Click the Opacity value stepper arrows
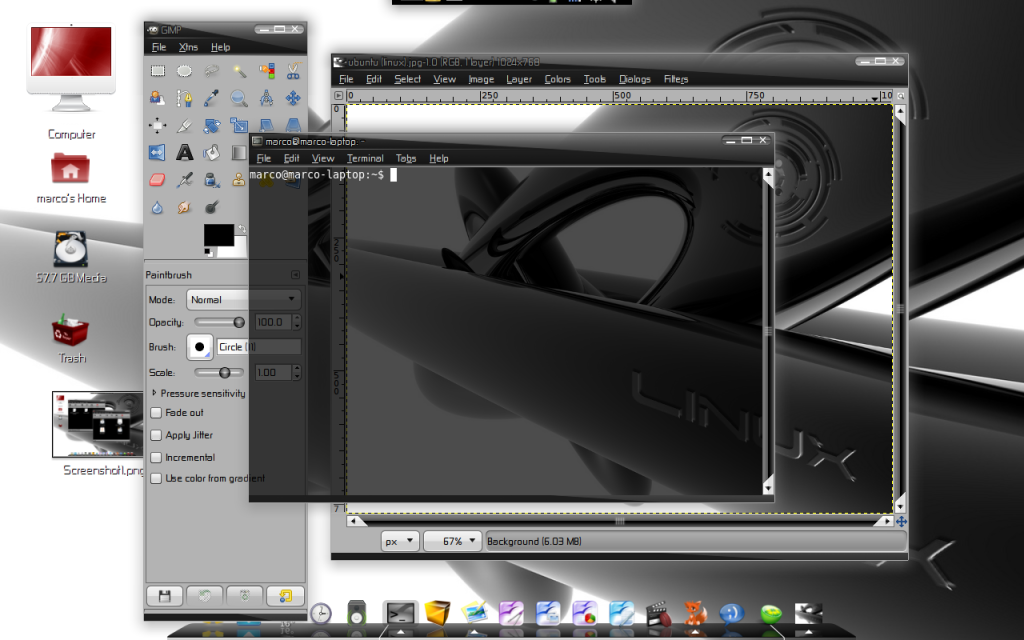Viewport: 1024px width, 640px height. click(x=297, y=322)
